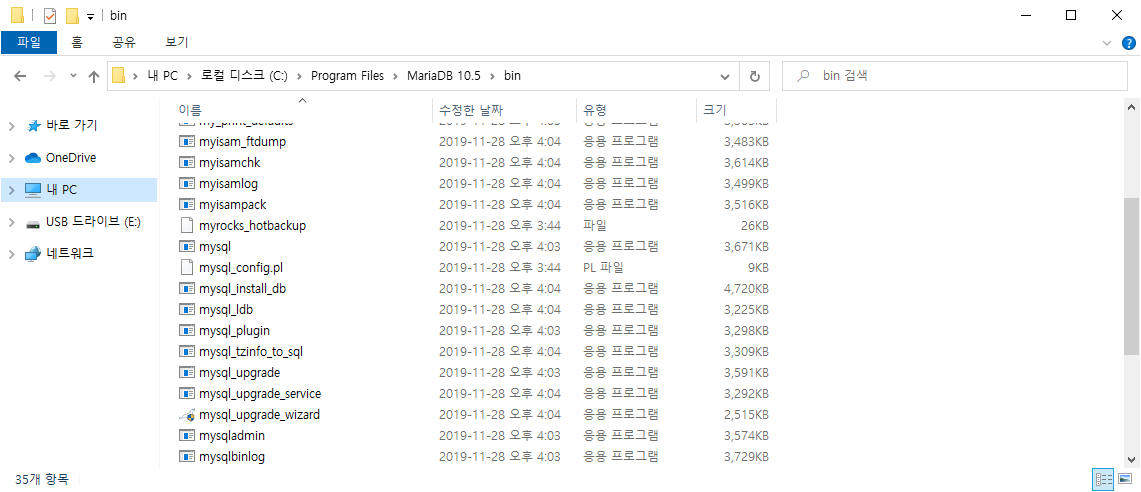
Task: Click the mysql_config.pl file icon
Action: click(x=187, y=268)
